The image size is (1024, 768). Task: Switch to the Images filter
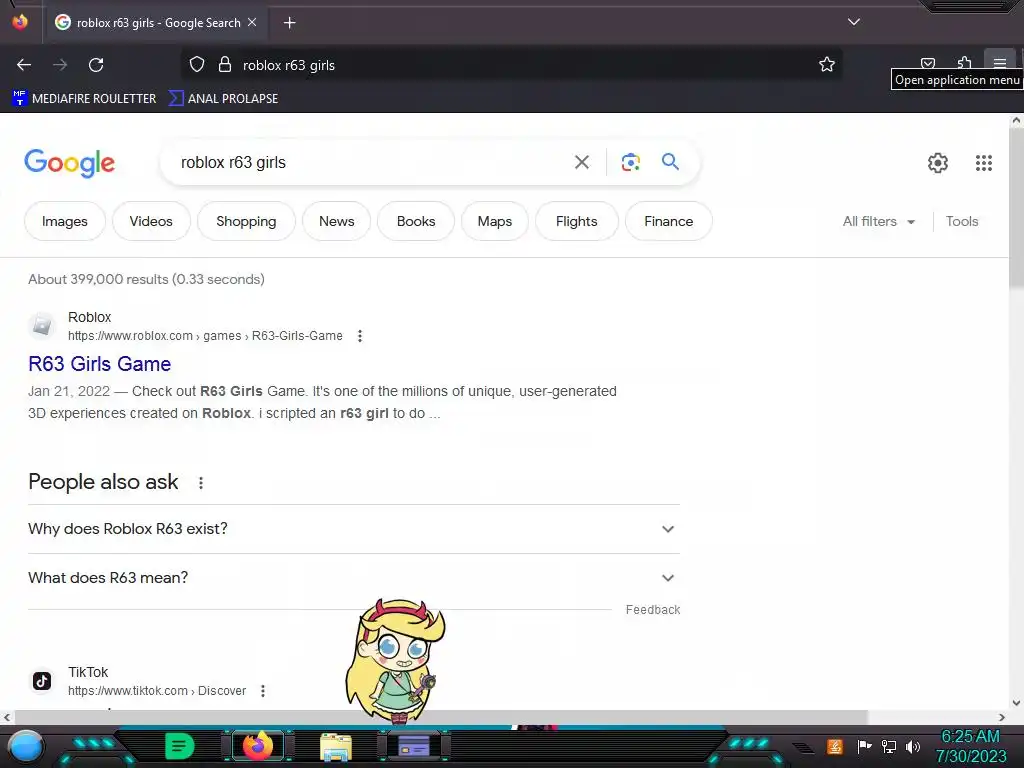pyautogui.click(x=65, y=221)
